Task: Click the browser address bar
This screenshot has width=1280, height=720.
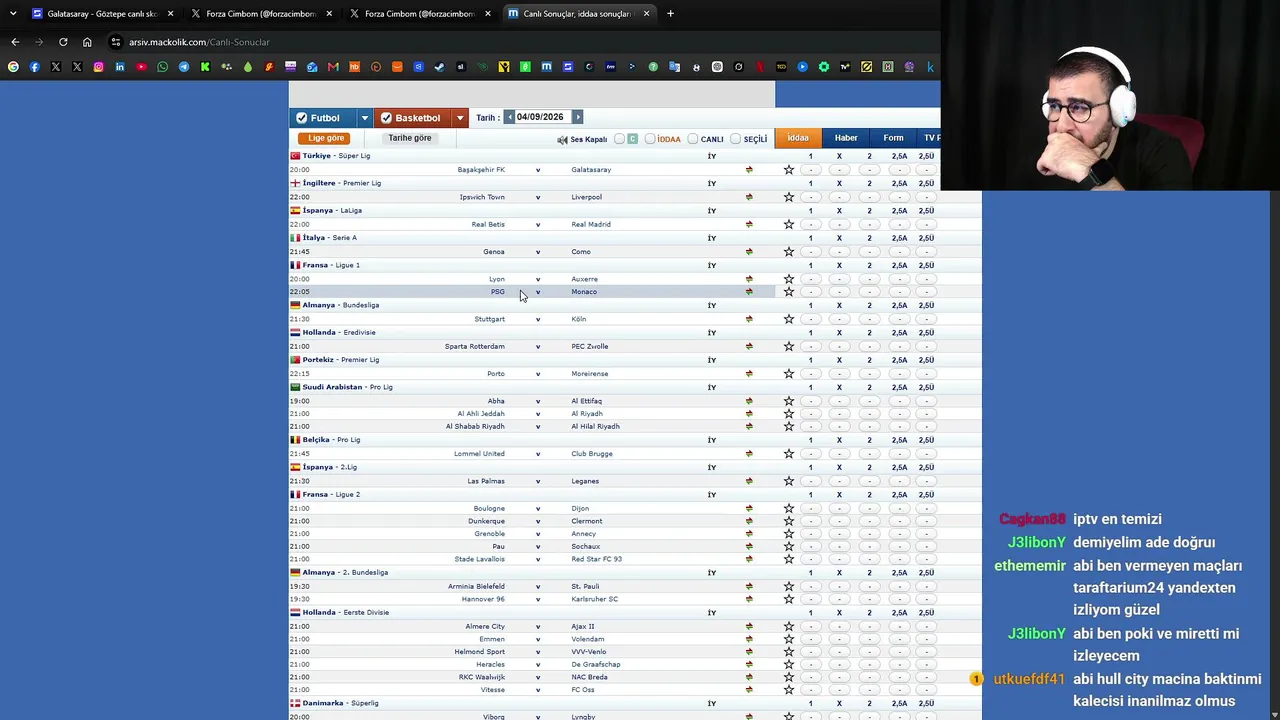Action: coord(520,42)
